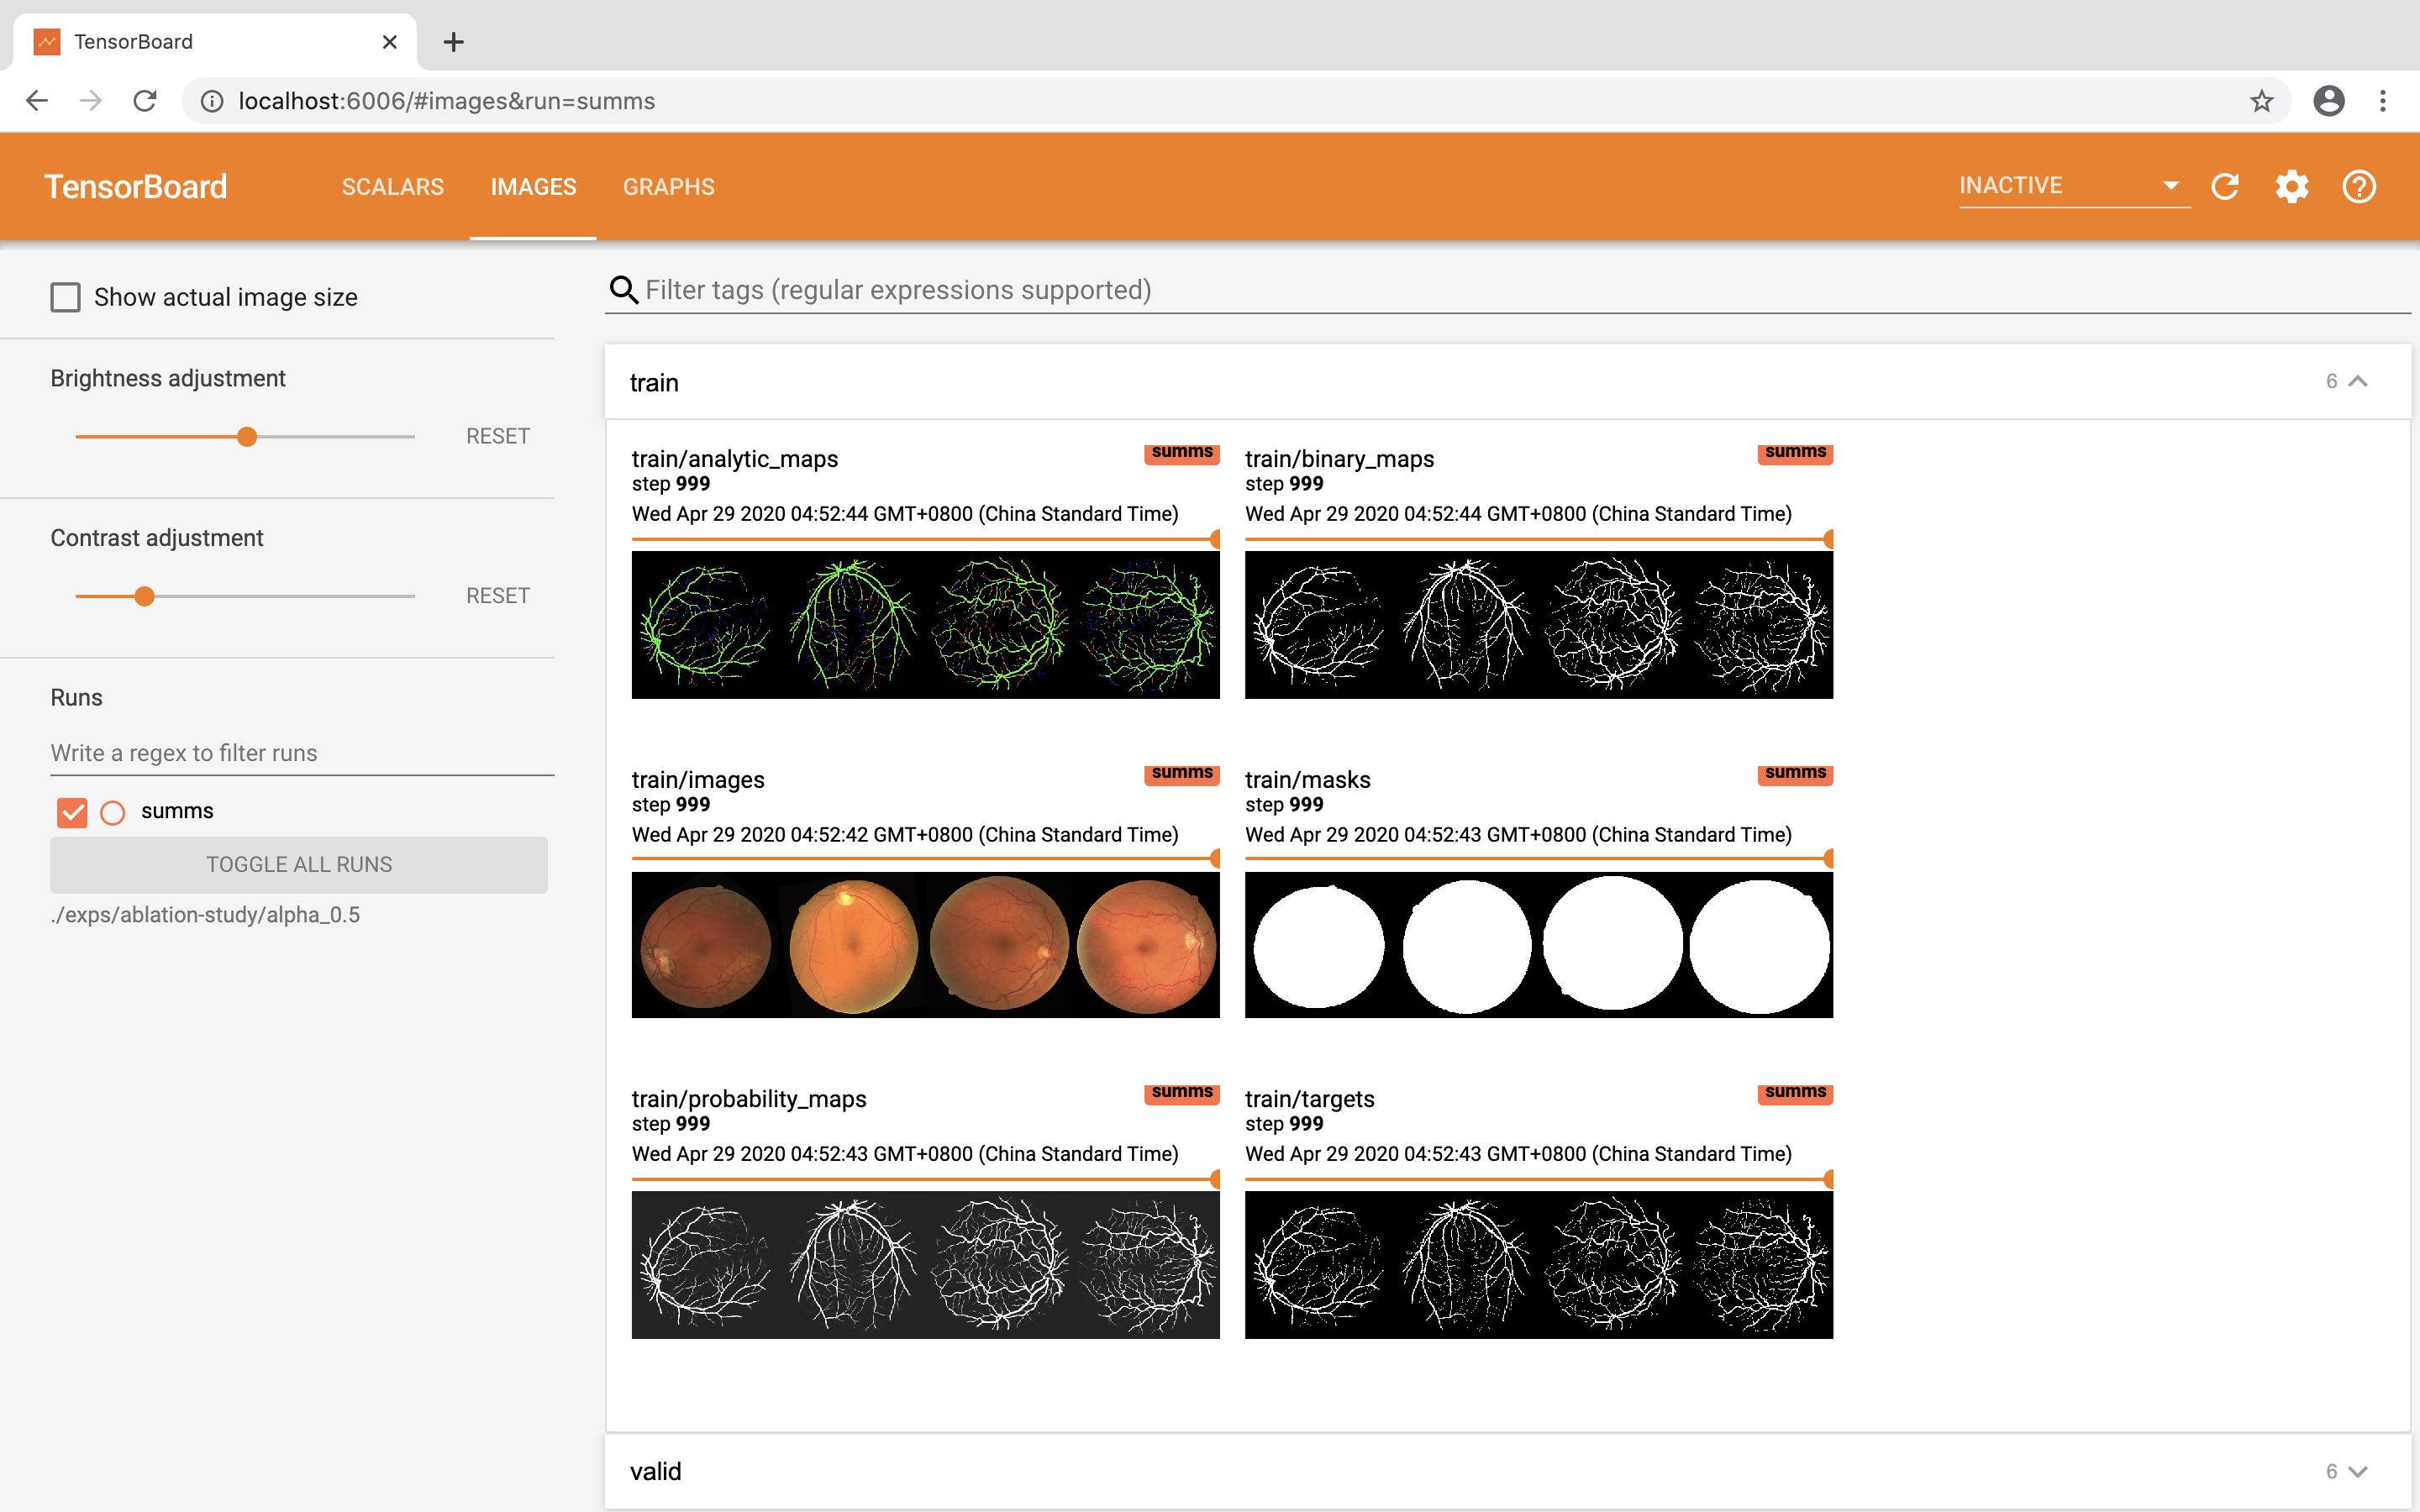This screenshot has width=2420, height=1512.
Task: Open a new tab with plus icon
Action: pyautogui.click(x=453, y=42)
